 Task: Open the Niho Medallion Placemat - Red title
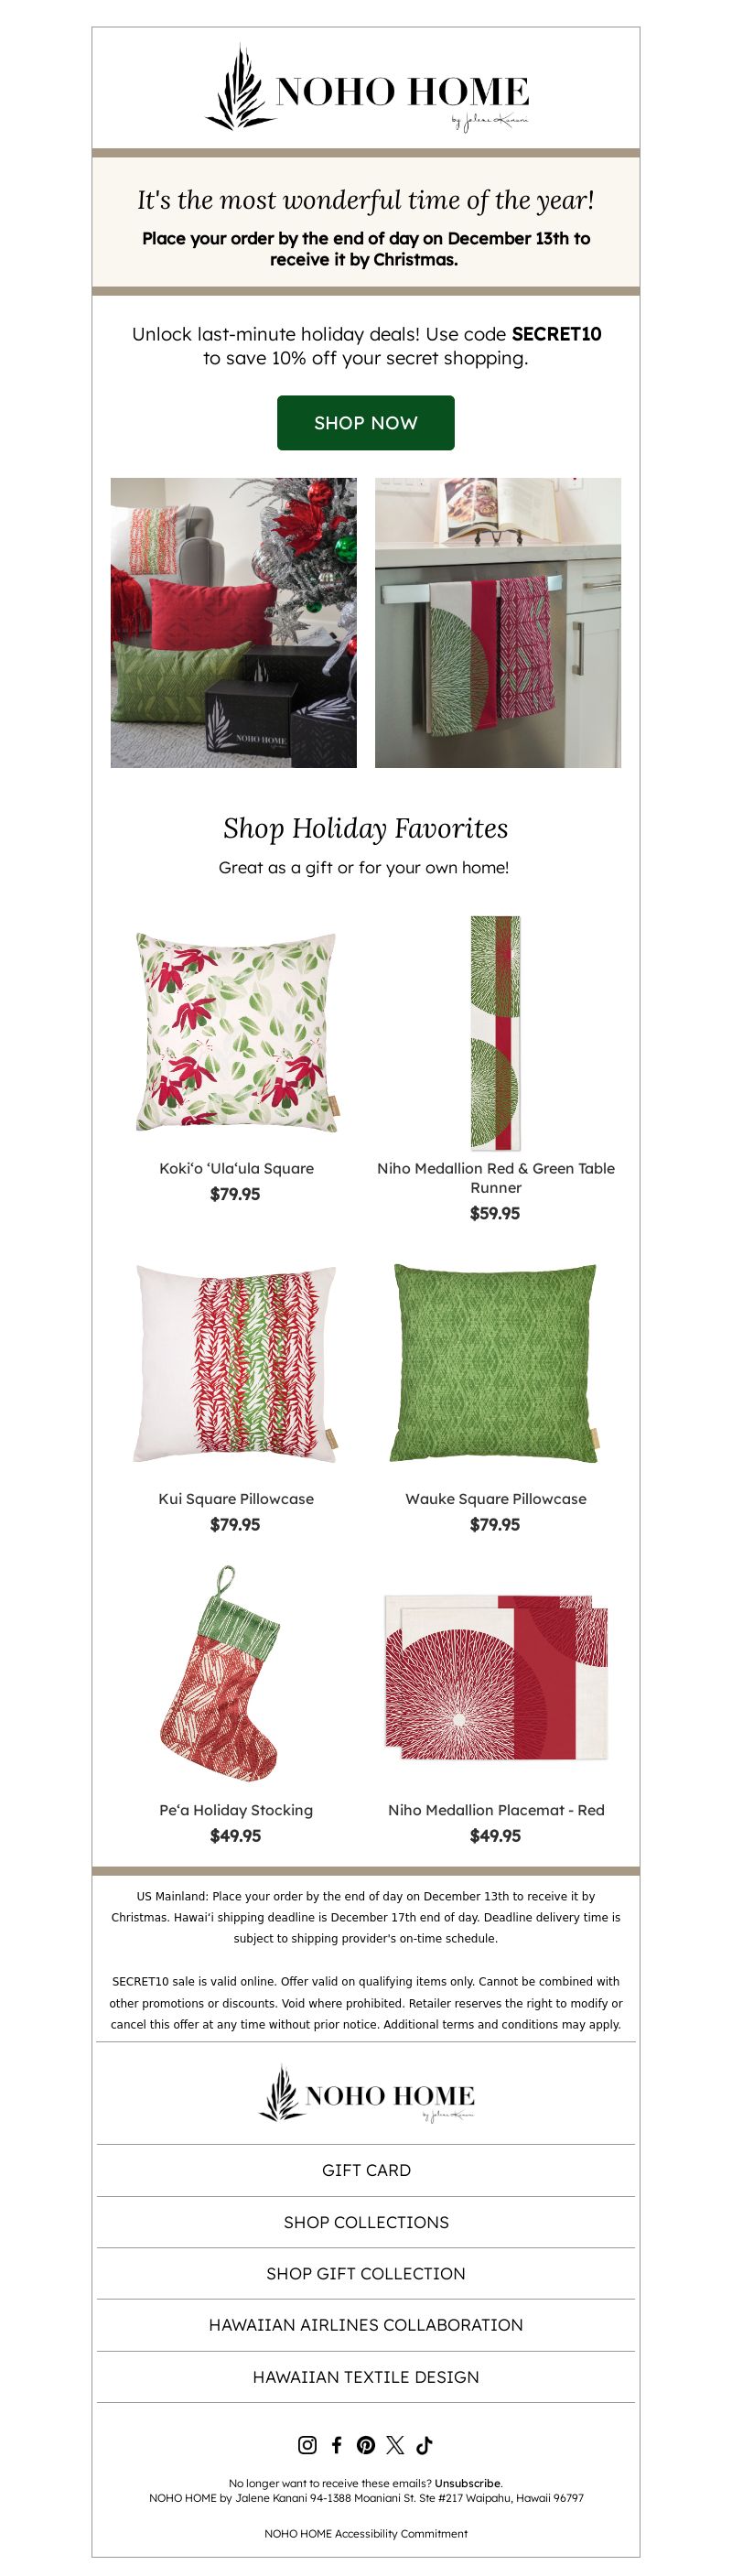pyautogui.click(x=496, y=1810)
